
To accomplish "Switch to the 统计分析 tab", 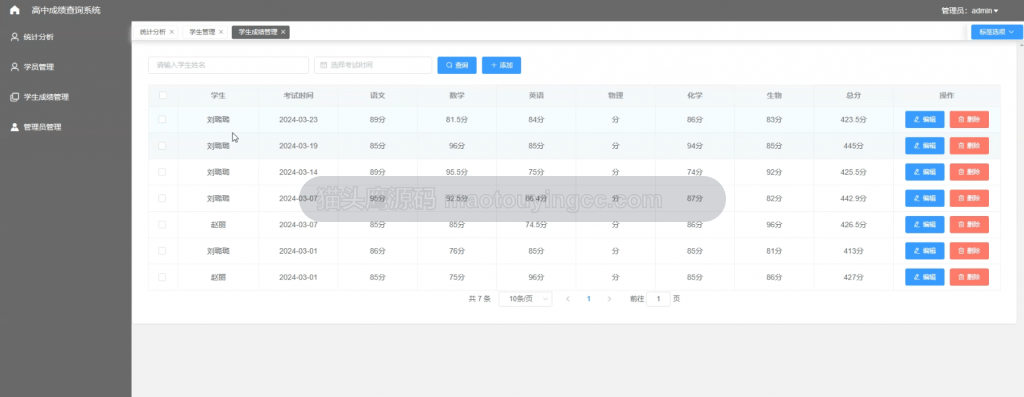I will pyautogui.click(x=153, y=31).
